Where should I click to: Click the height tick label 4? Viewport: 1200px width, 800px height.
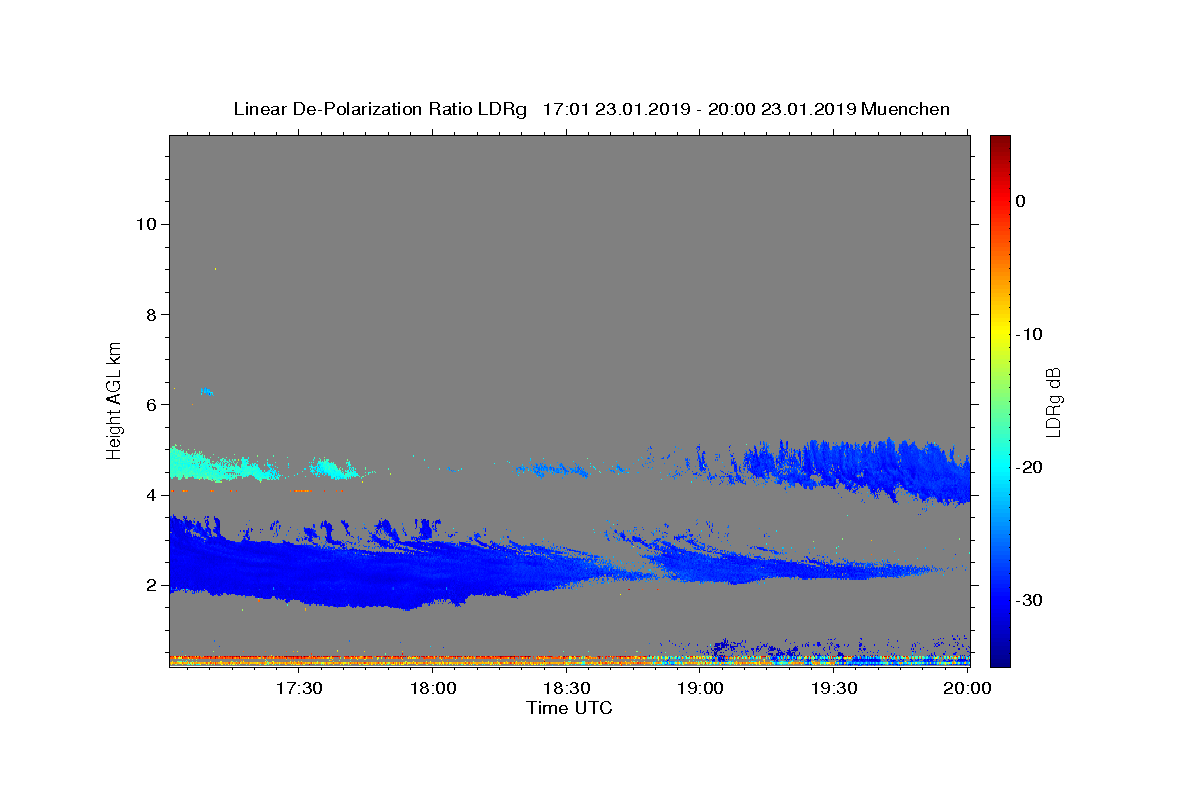(x=152, y=495)
